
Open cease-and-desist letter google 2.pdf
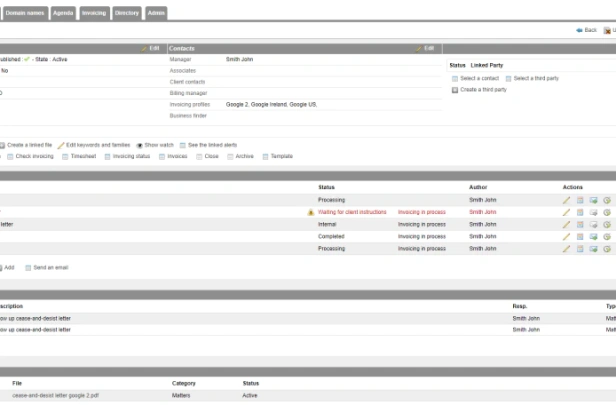coord(55,396)
